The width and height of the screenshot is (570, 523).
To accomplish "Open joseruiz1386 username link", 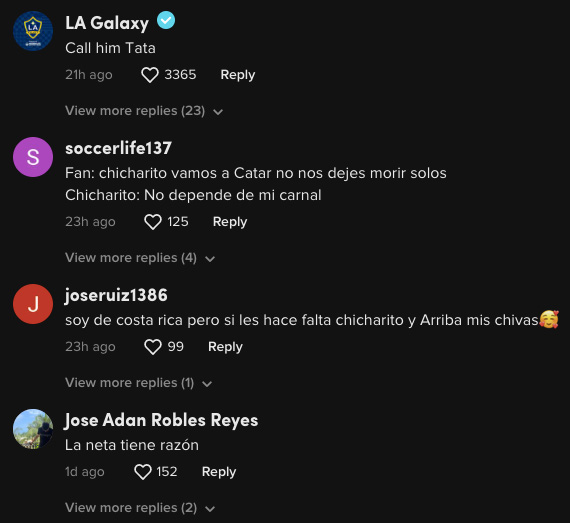I will (x=116, y=295).
